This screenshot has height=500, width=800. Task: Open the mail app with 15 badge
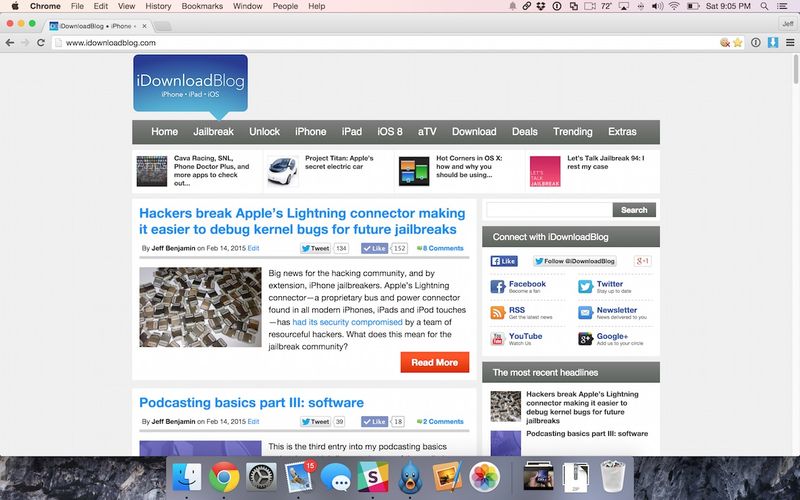pos(299,477)
